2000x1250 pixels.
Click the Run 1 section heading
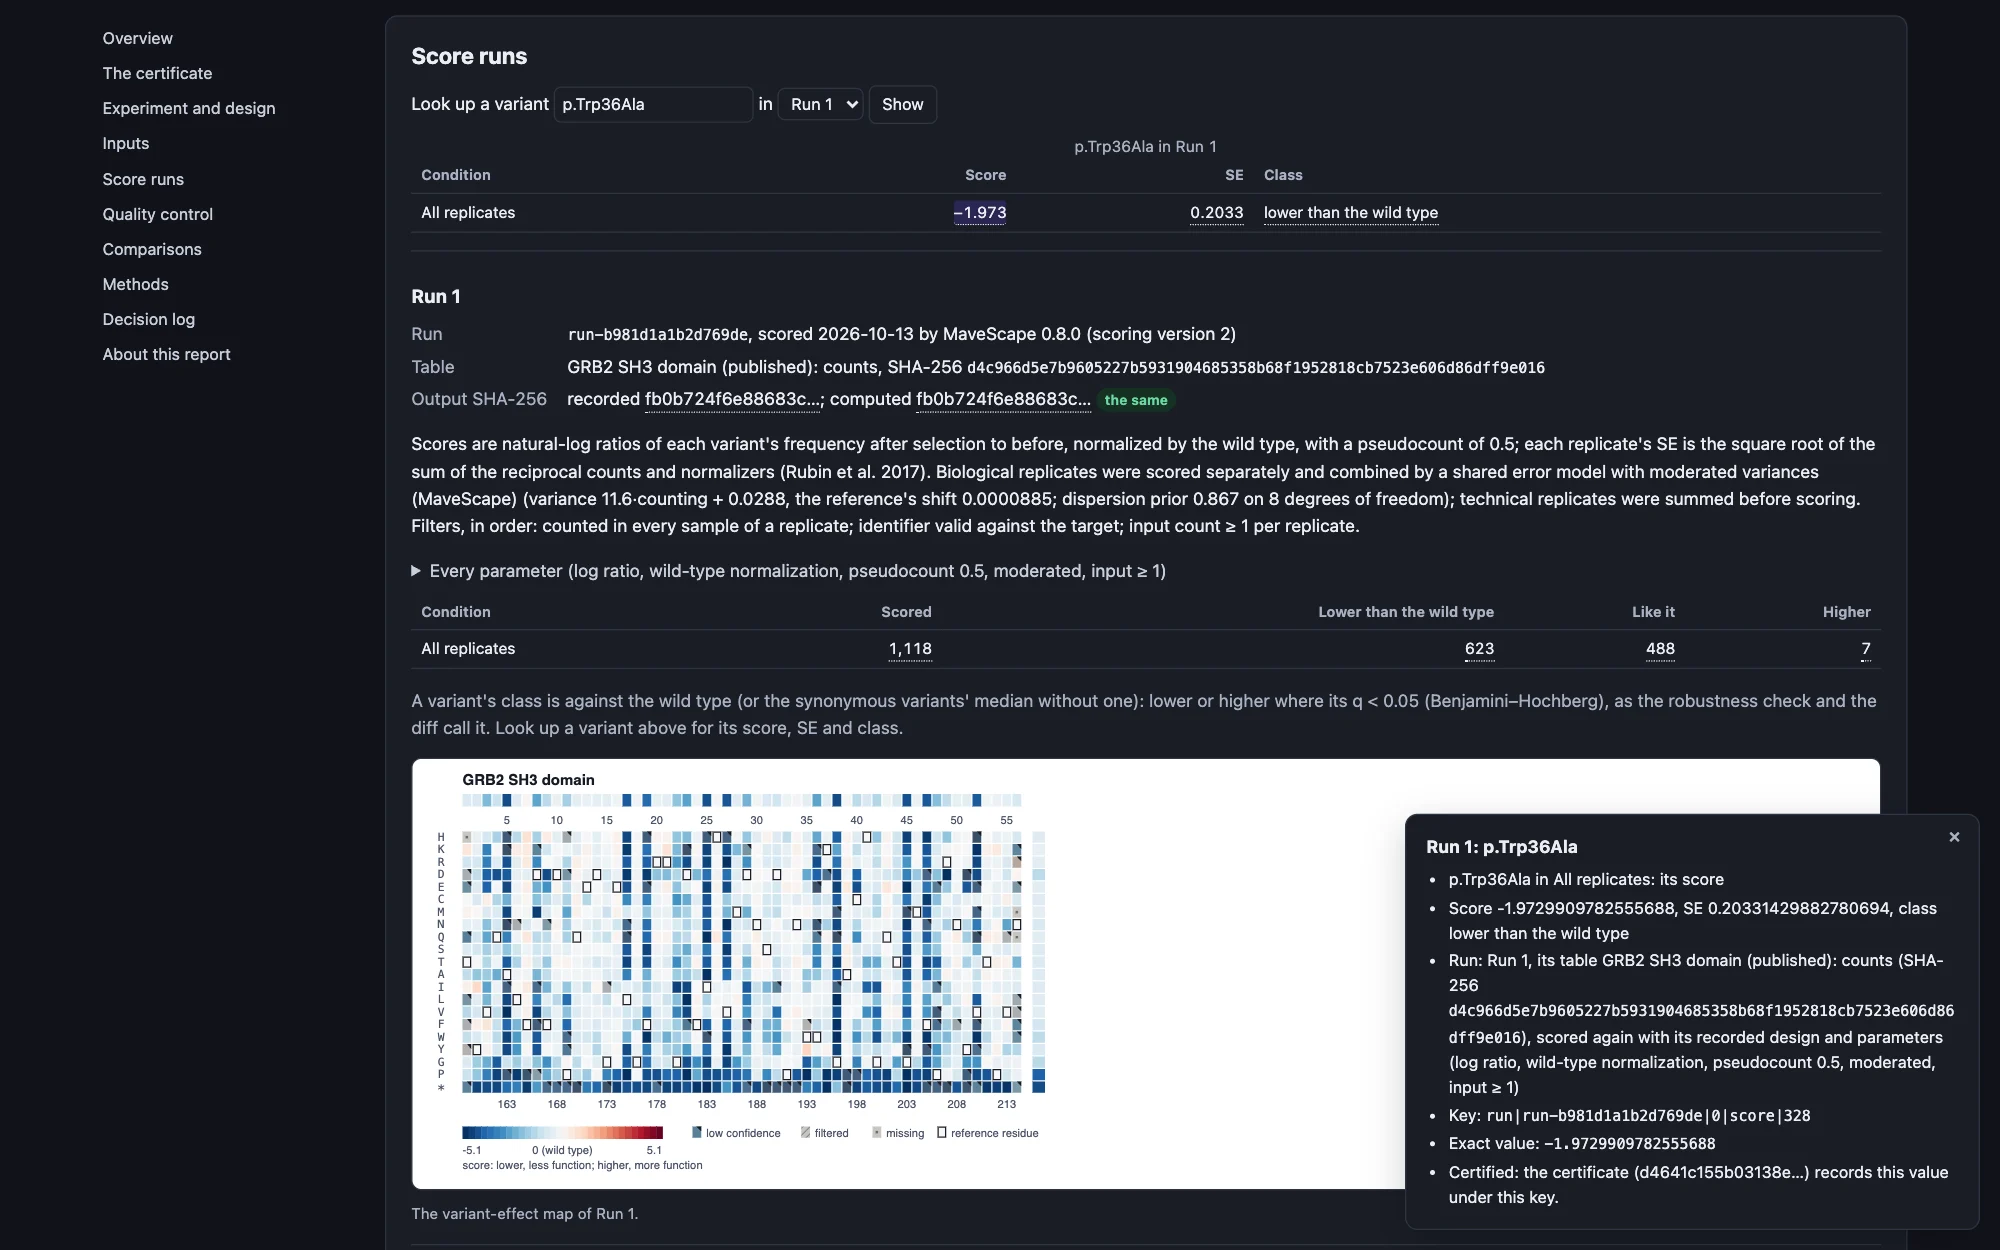tap(436, 296)
